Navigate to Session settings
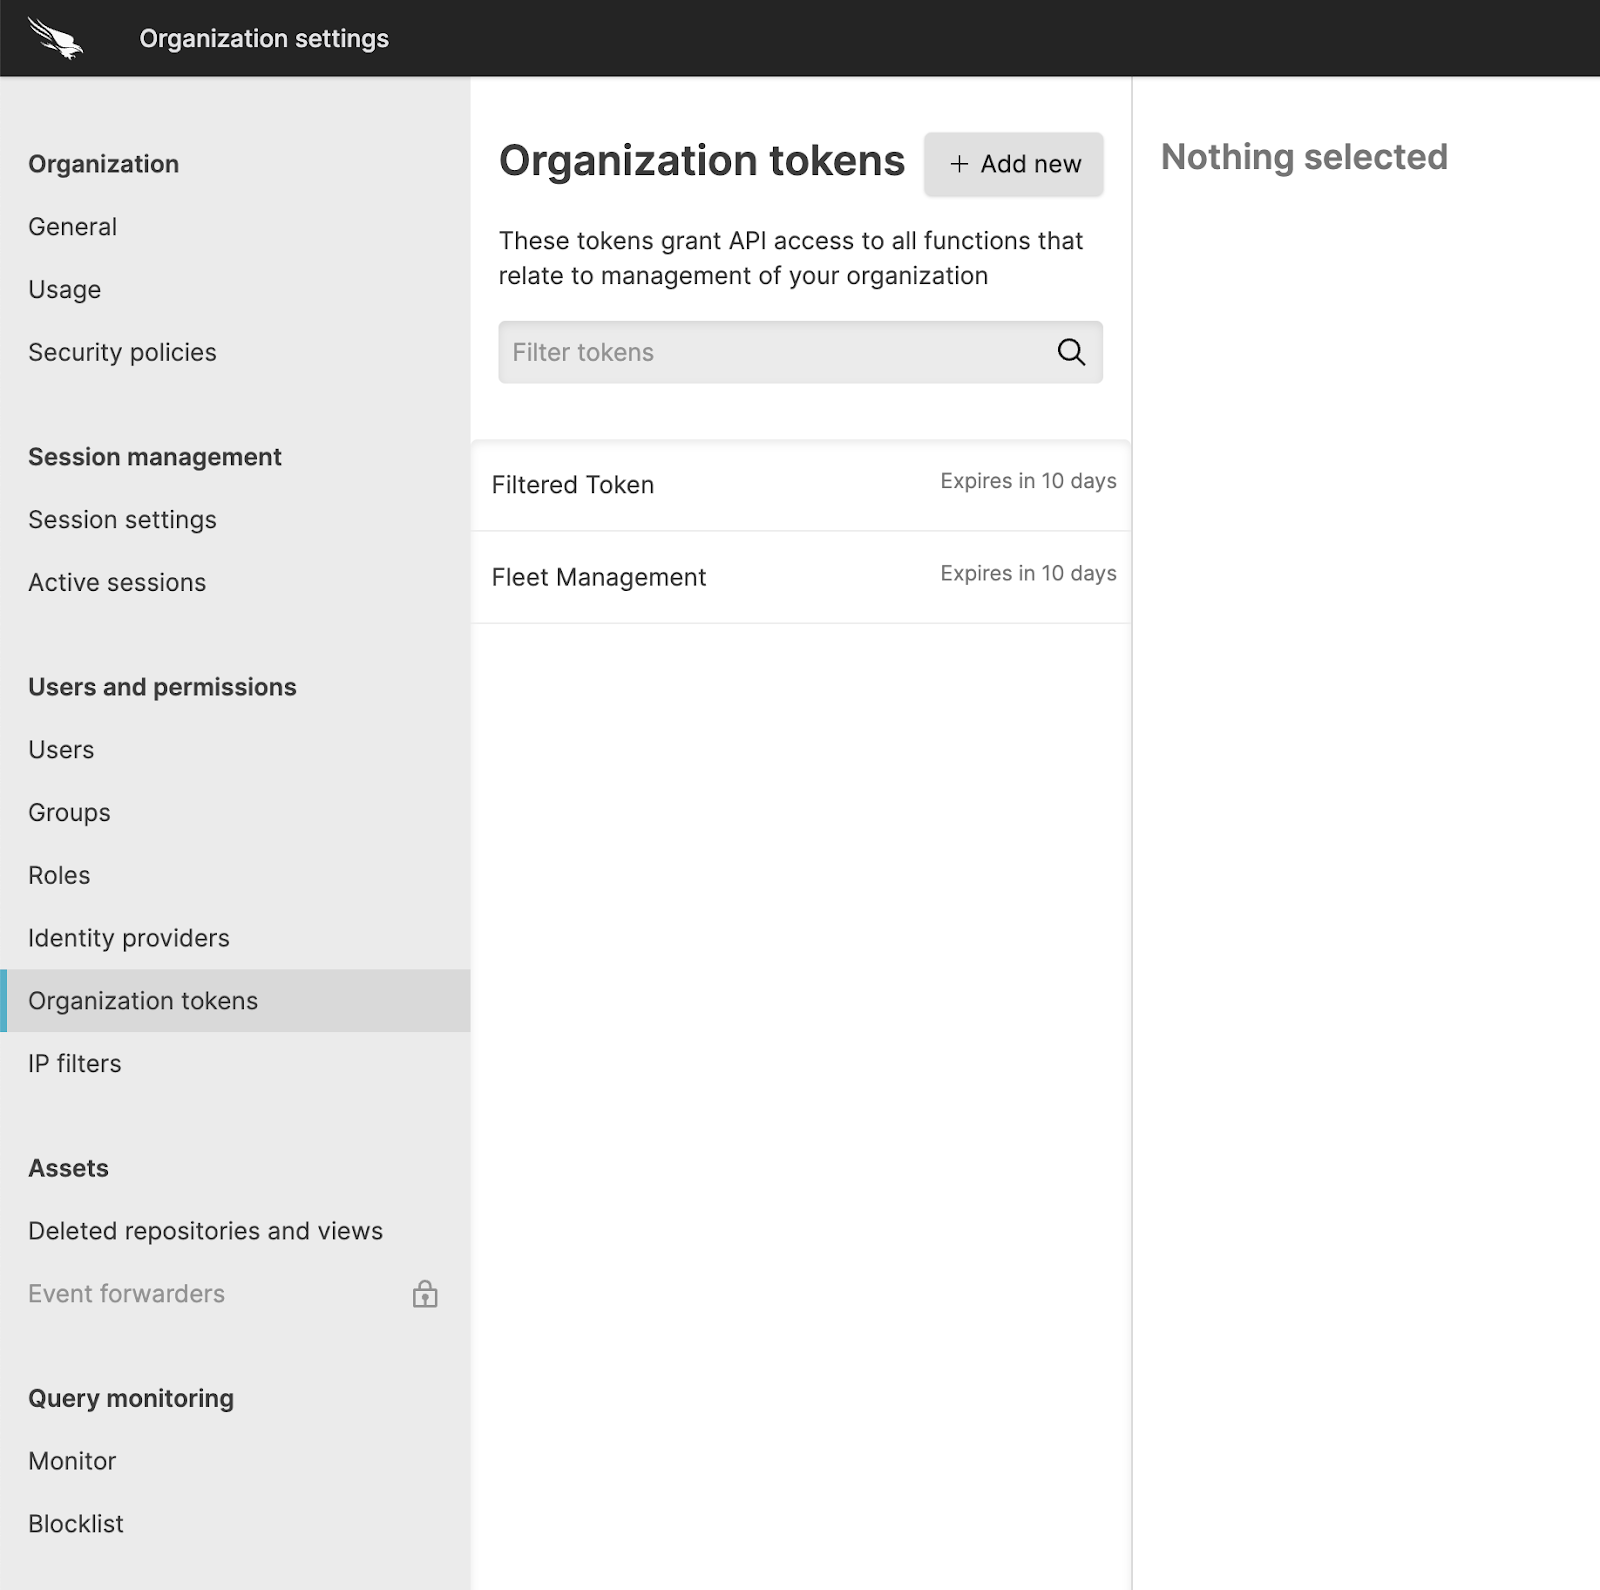This screenshot has width=1600, height=1590. [x=122, y=520]
